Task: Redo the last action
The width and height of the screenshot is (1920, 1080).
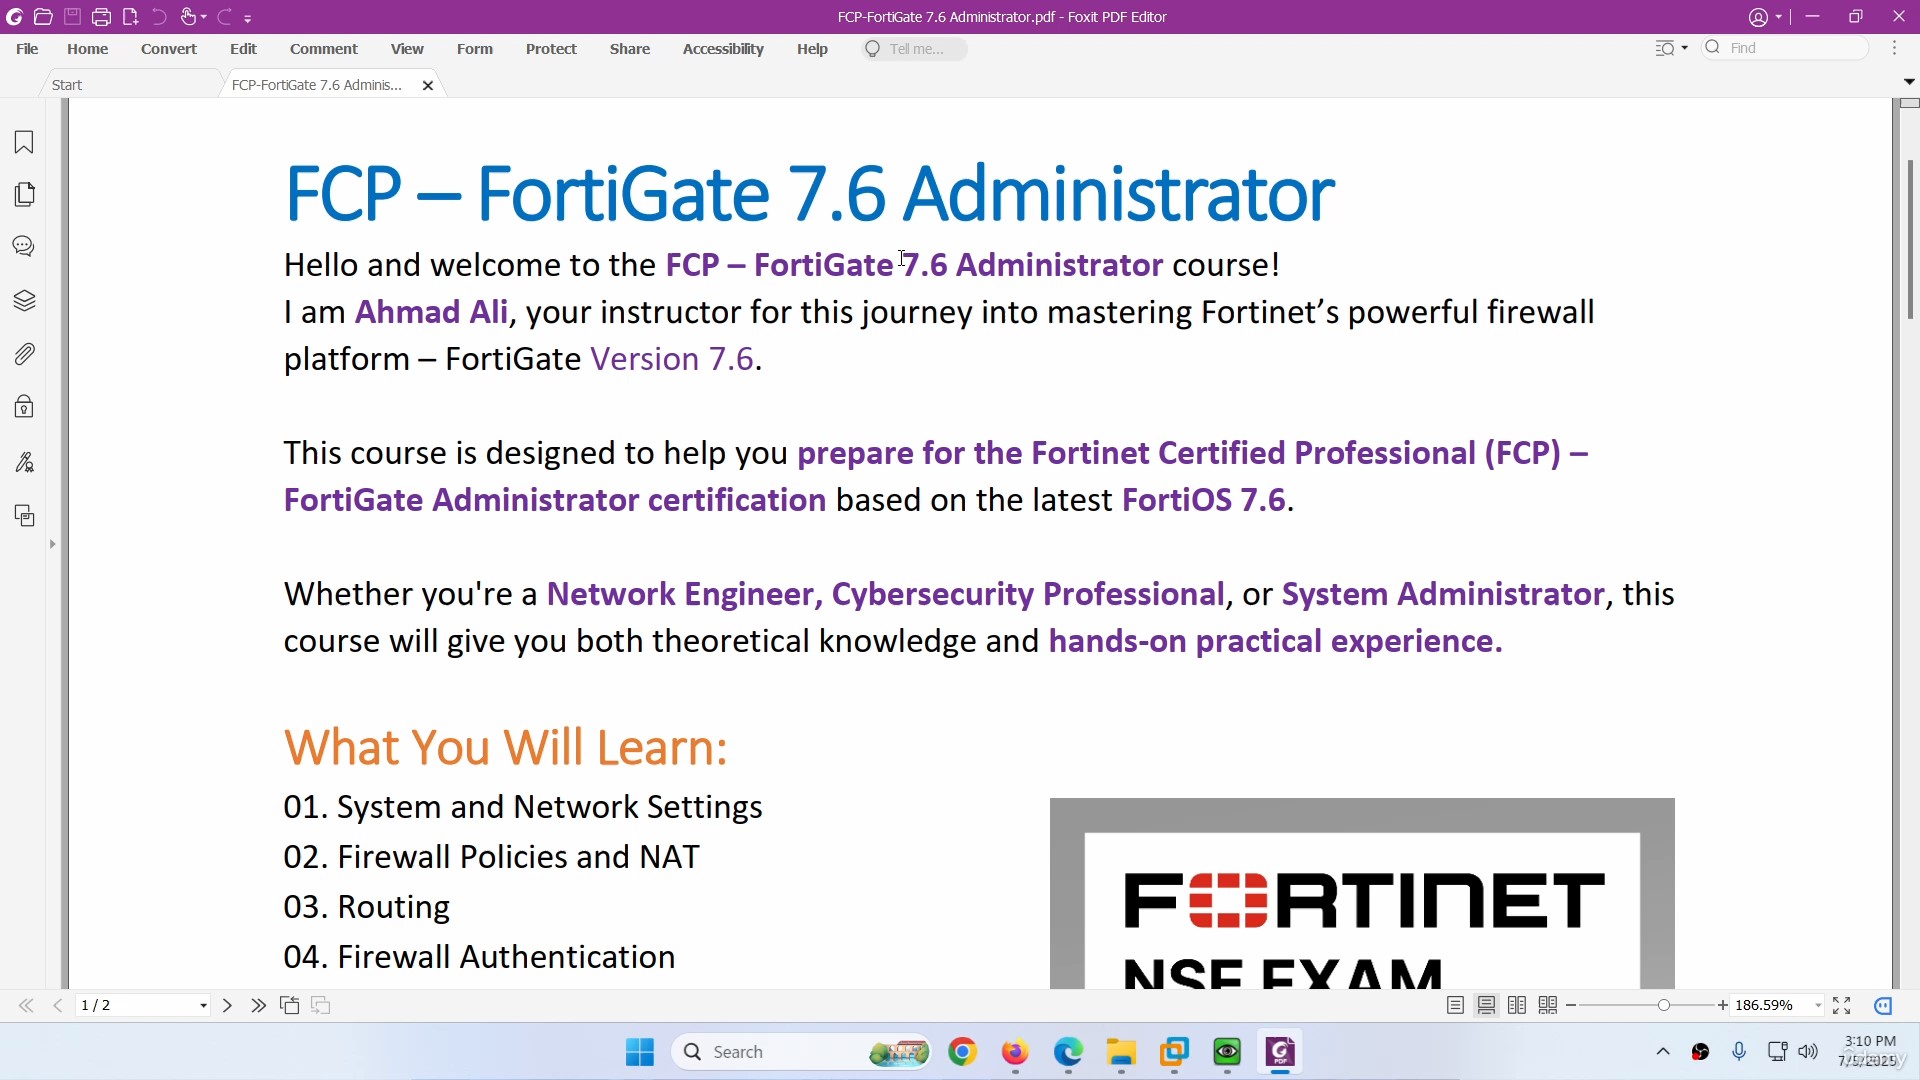Action: (224, 17)
